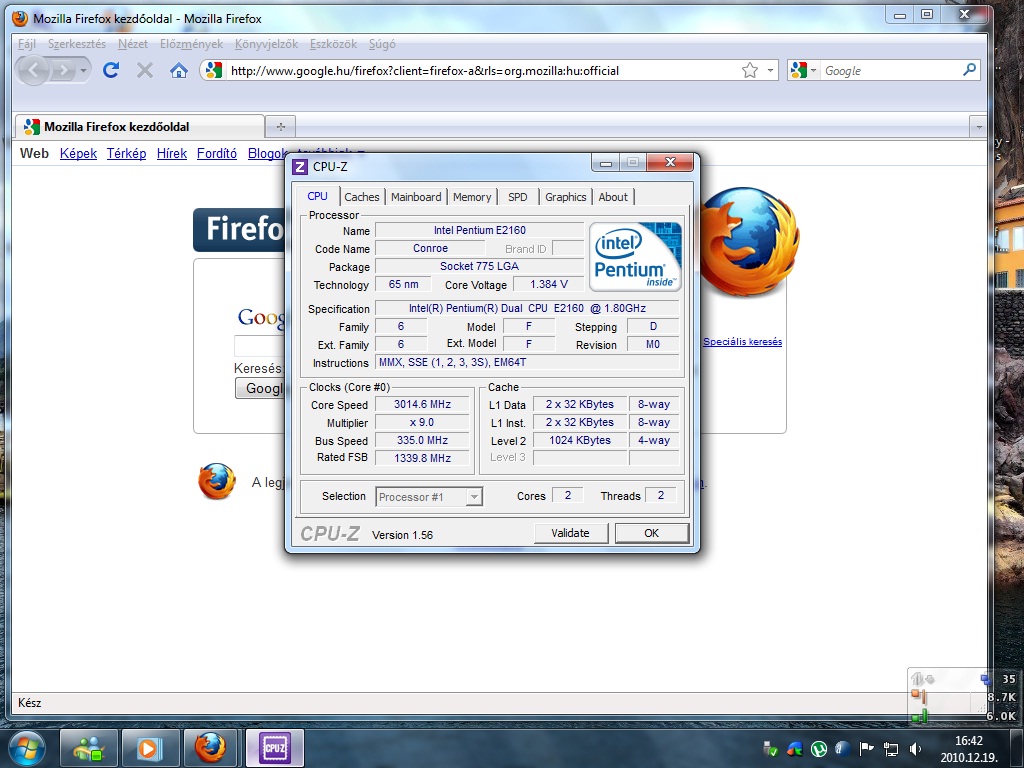Open Windows Live Messenger taskbar icon

(x=88, y=748)
